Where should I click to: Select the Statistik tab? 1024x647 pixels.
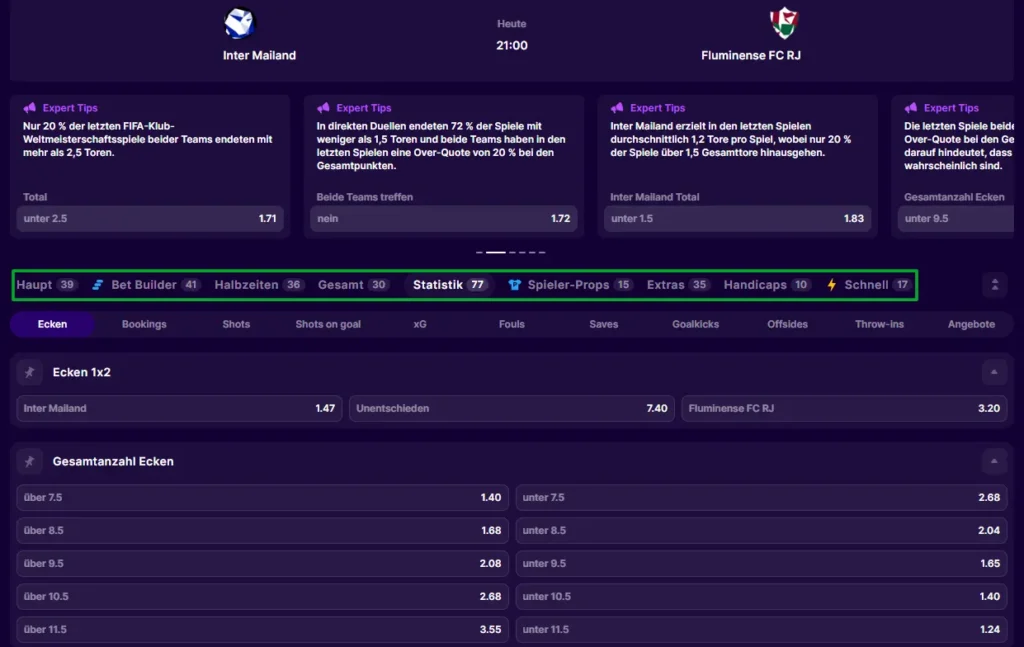pyautogui.click(x=449, y=285)
